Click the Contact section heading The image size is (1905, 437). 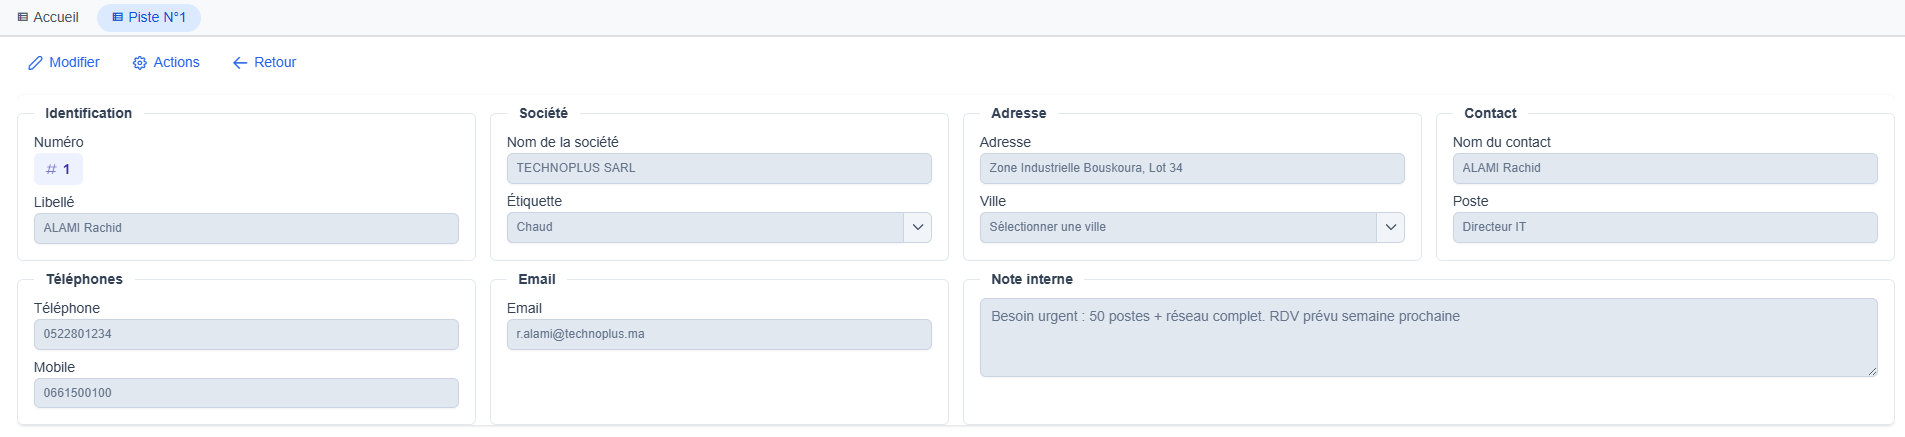[1490, 113]
